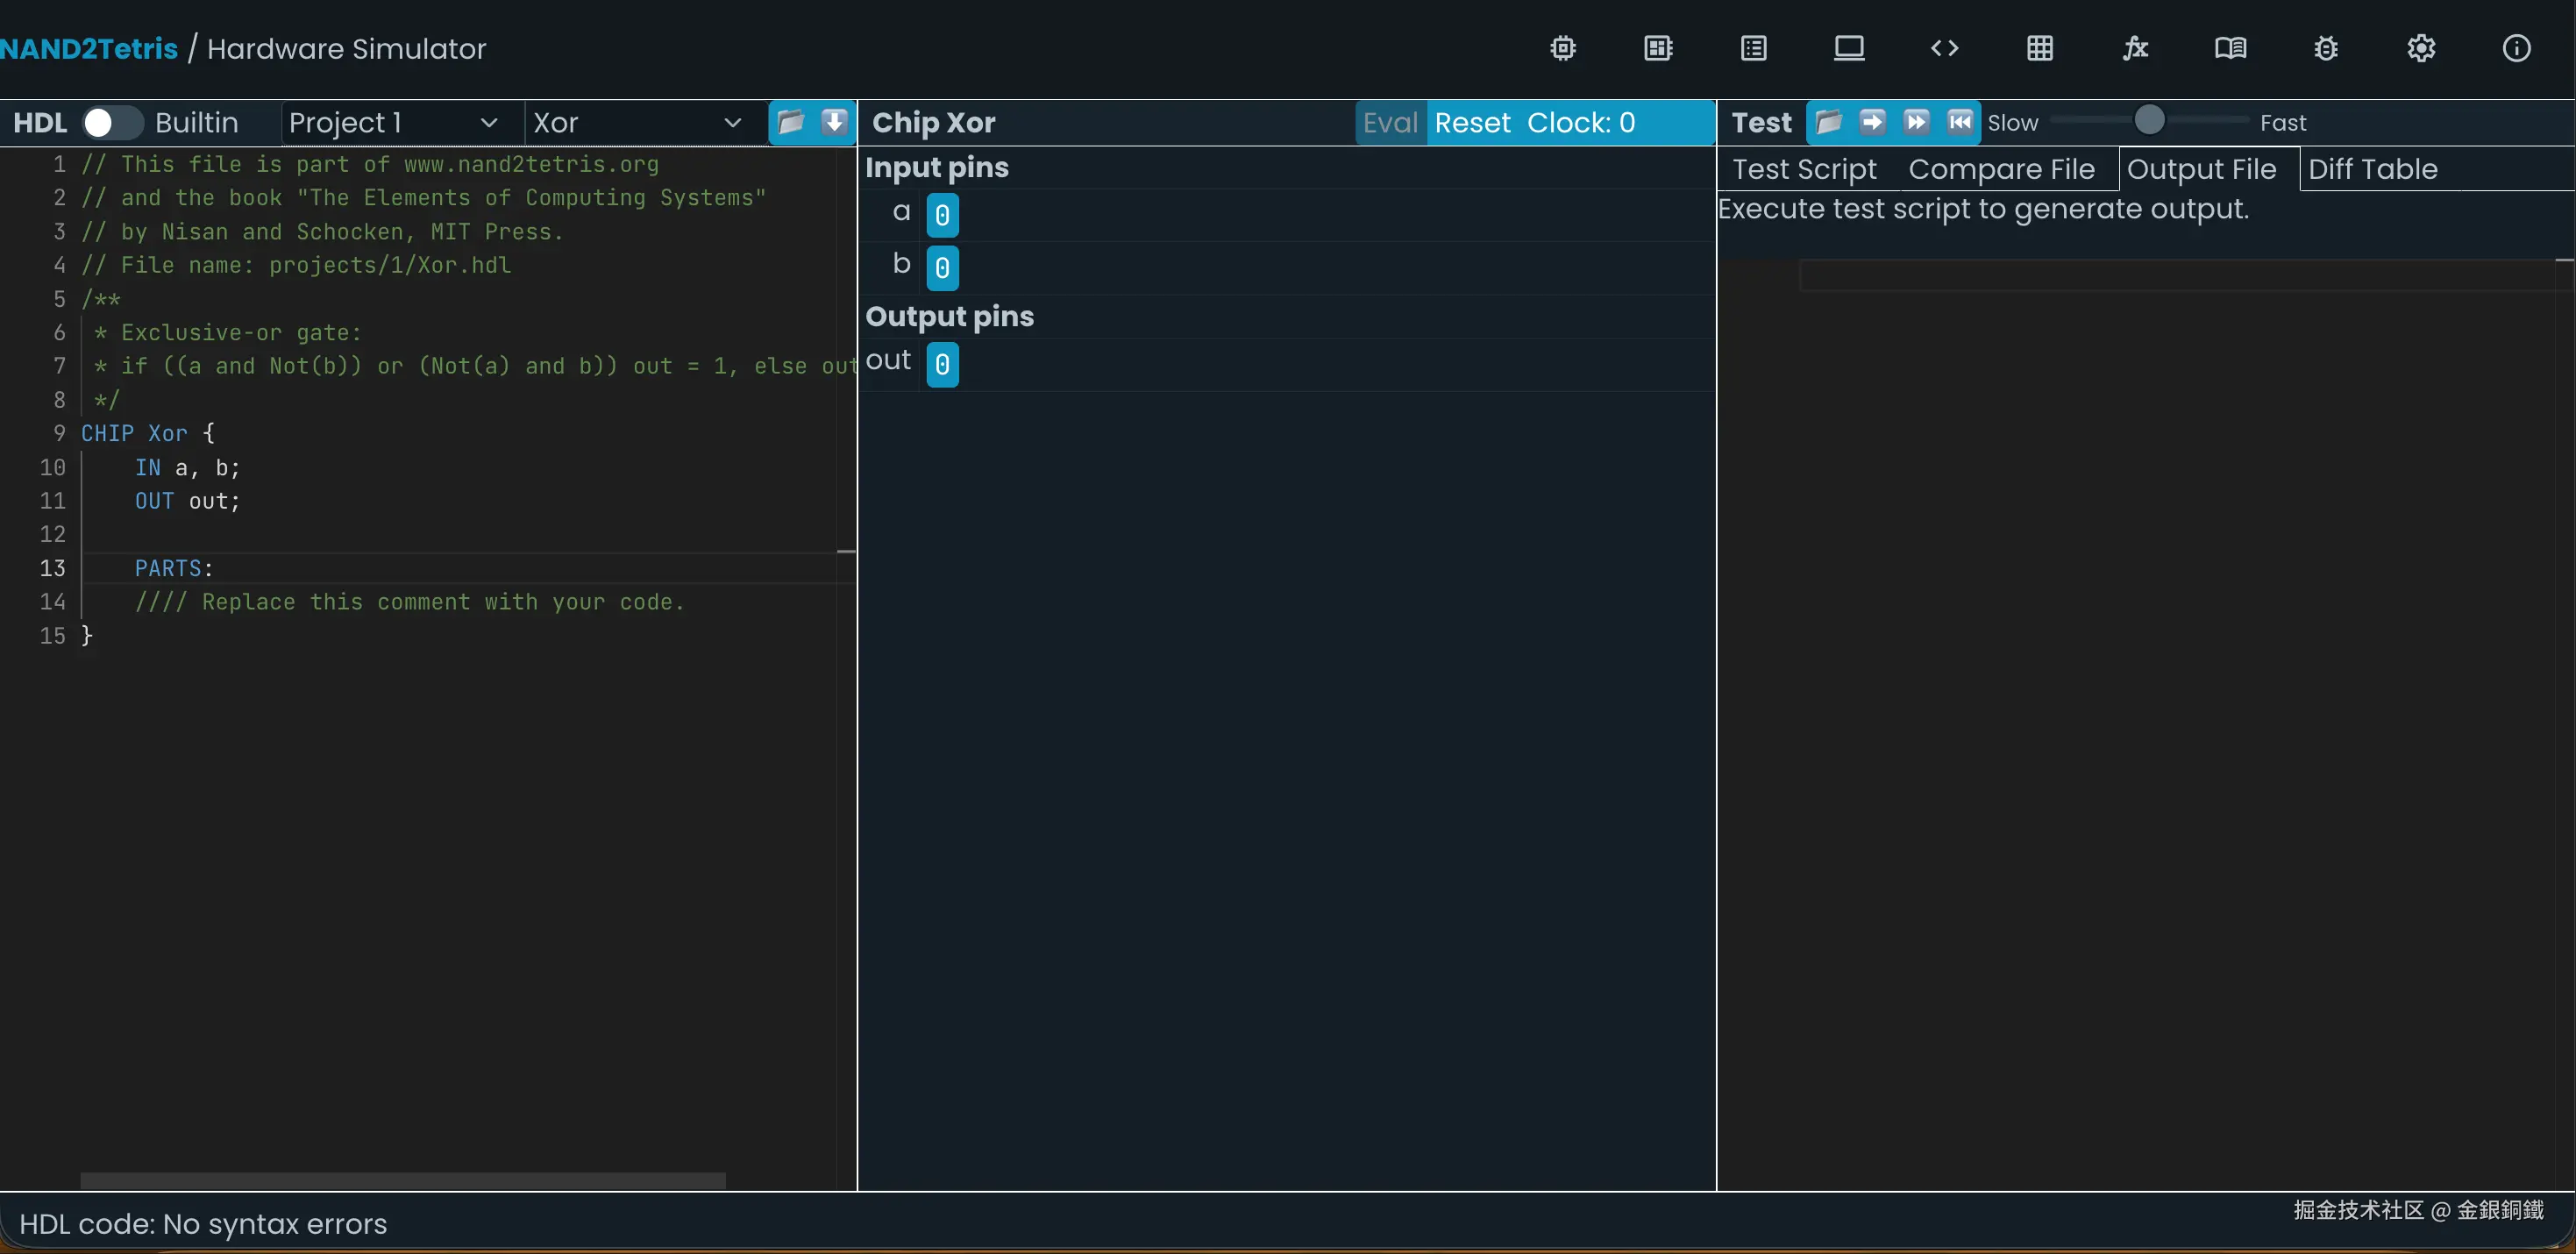This screenshot has height=1254, width=2576.
Task: Click the Slow-Fast test speed slider
Action: click(x=2148, y=121)
